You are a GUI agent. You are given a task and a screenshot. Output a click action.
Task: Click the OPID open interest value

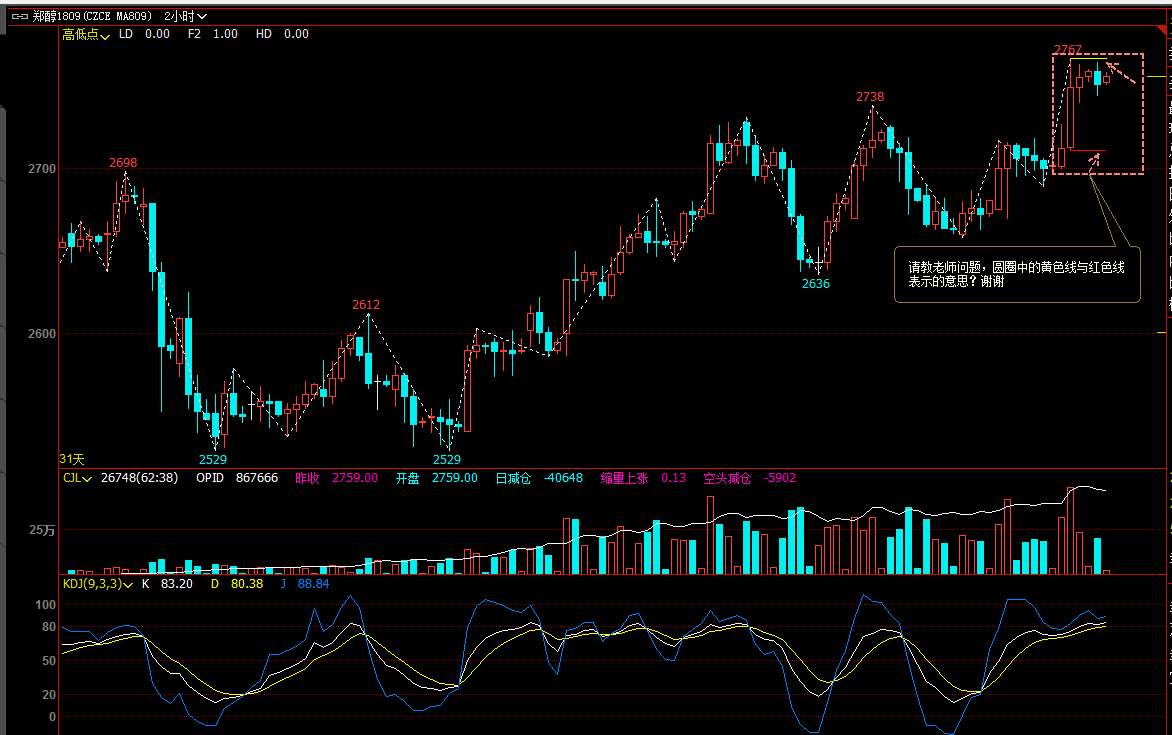256,478
